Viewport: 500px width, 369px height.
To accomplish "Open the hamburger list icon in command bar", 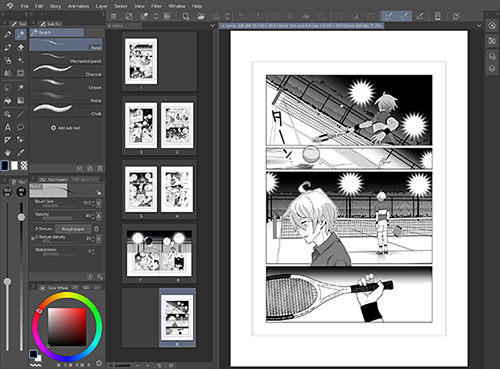I will click(114, 16).
